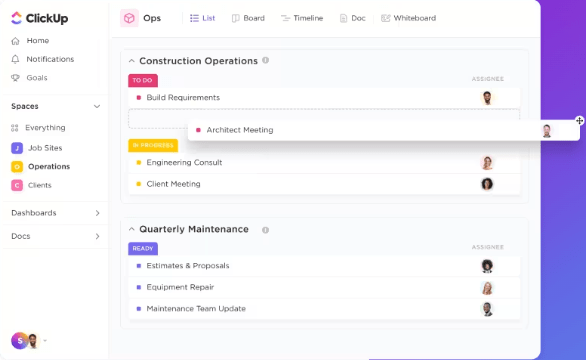586x360 pixels.
Task: Click the Construction Operations heading
Action: [198, 61]
